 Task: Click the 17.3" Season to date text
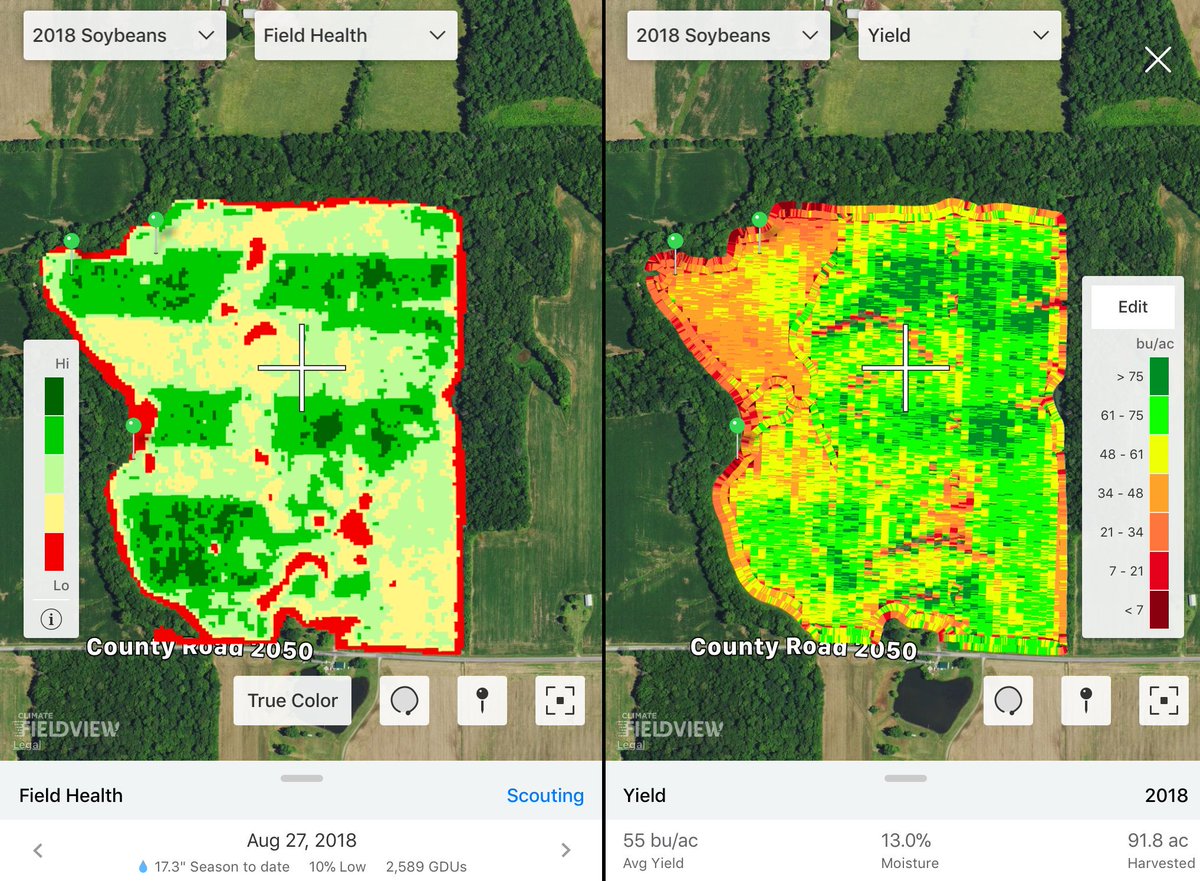[x=222, y=867]
